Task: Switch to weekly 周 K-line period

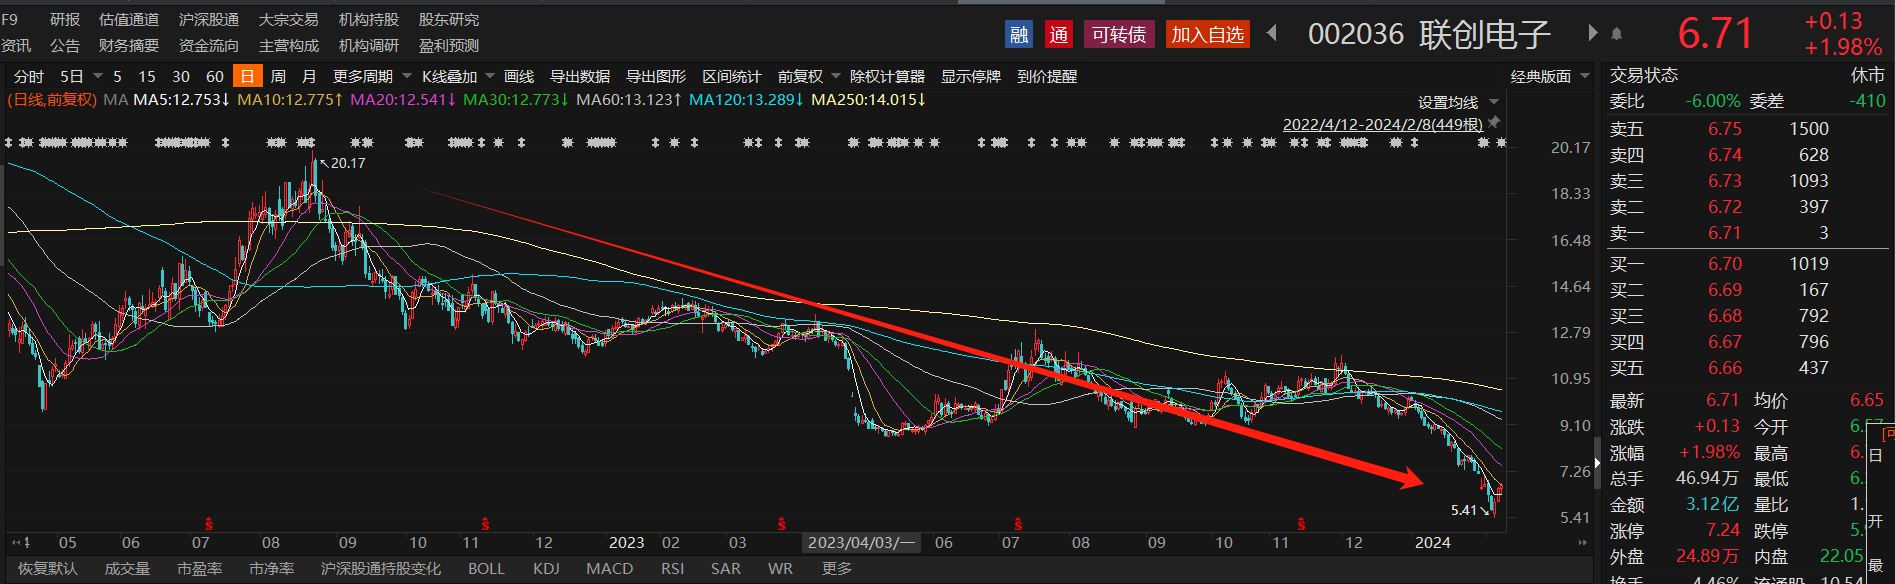Action: pos(278,76)
